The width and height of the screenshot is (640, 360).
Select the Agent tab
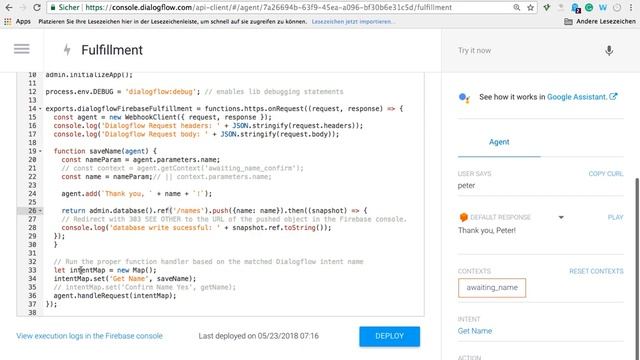499,142
